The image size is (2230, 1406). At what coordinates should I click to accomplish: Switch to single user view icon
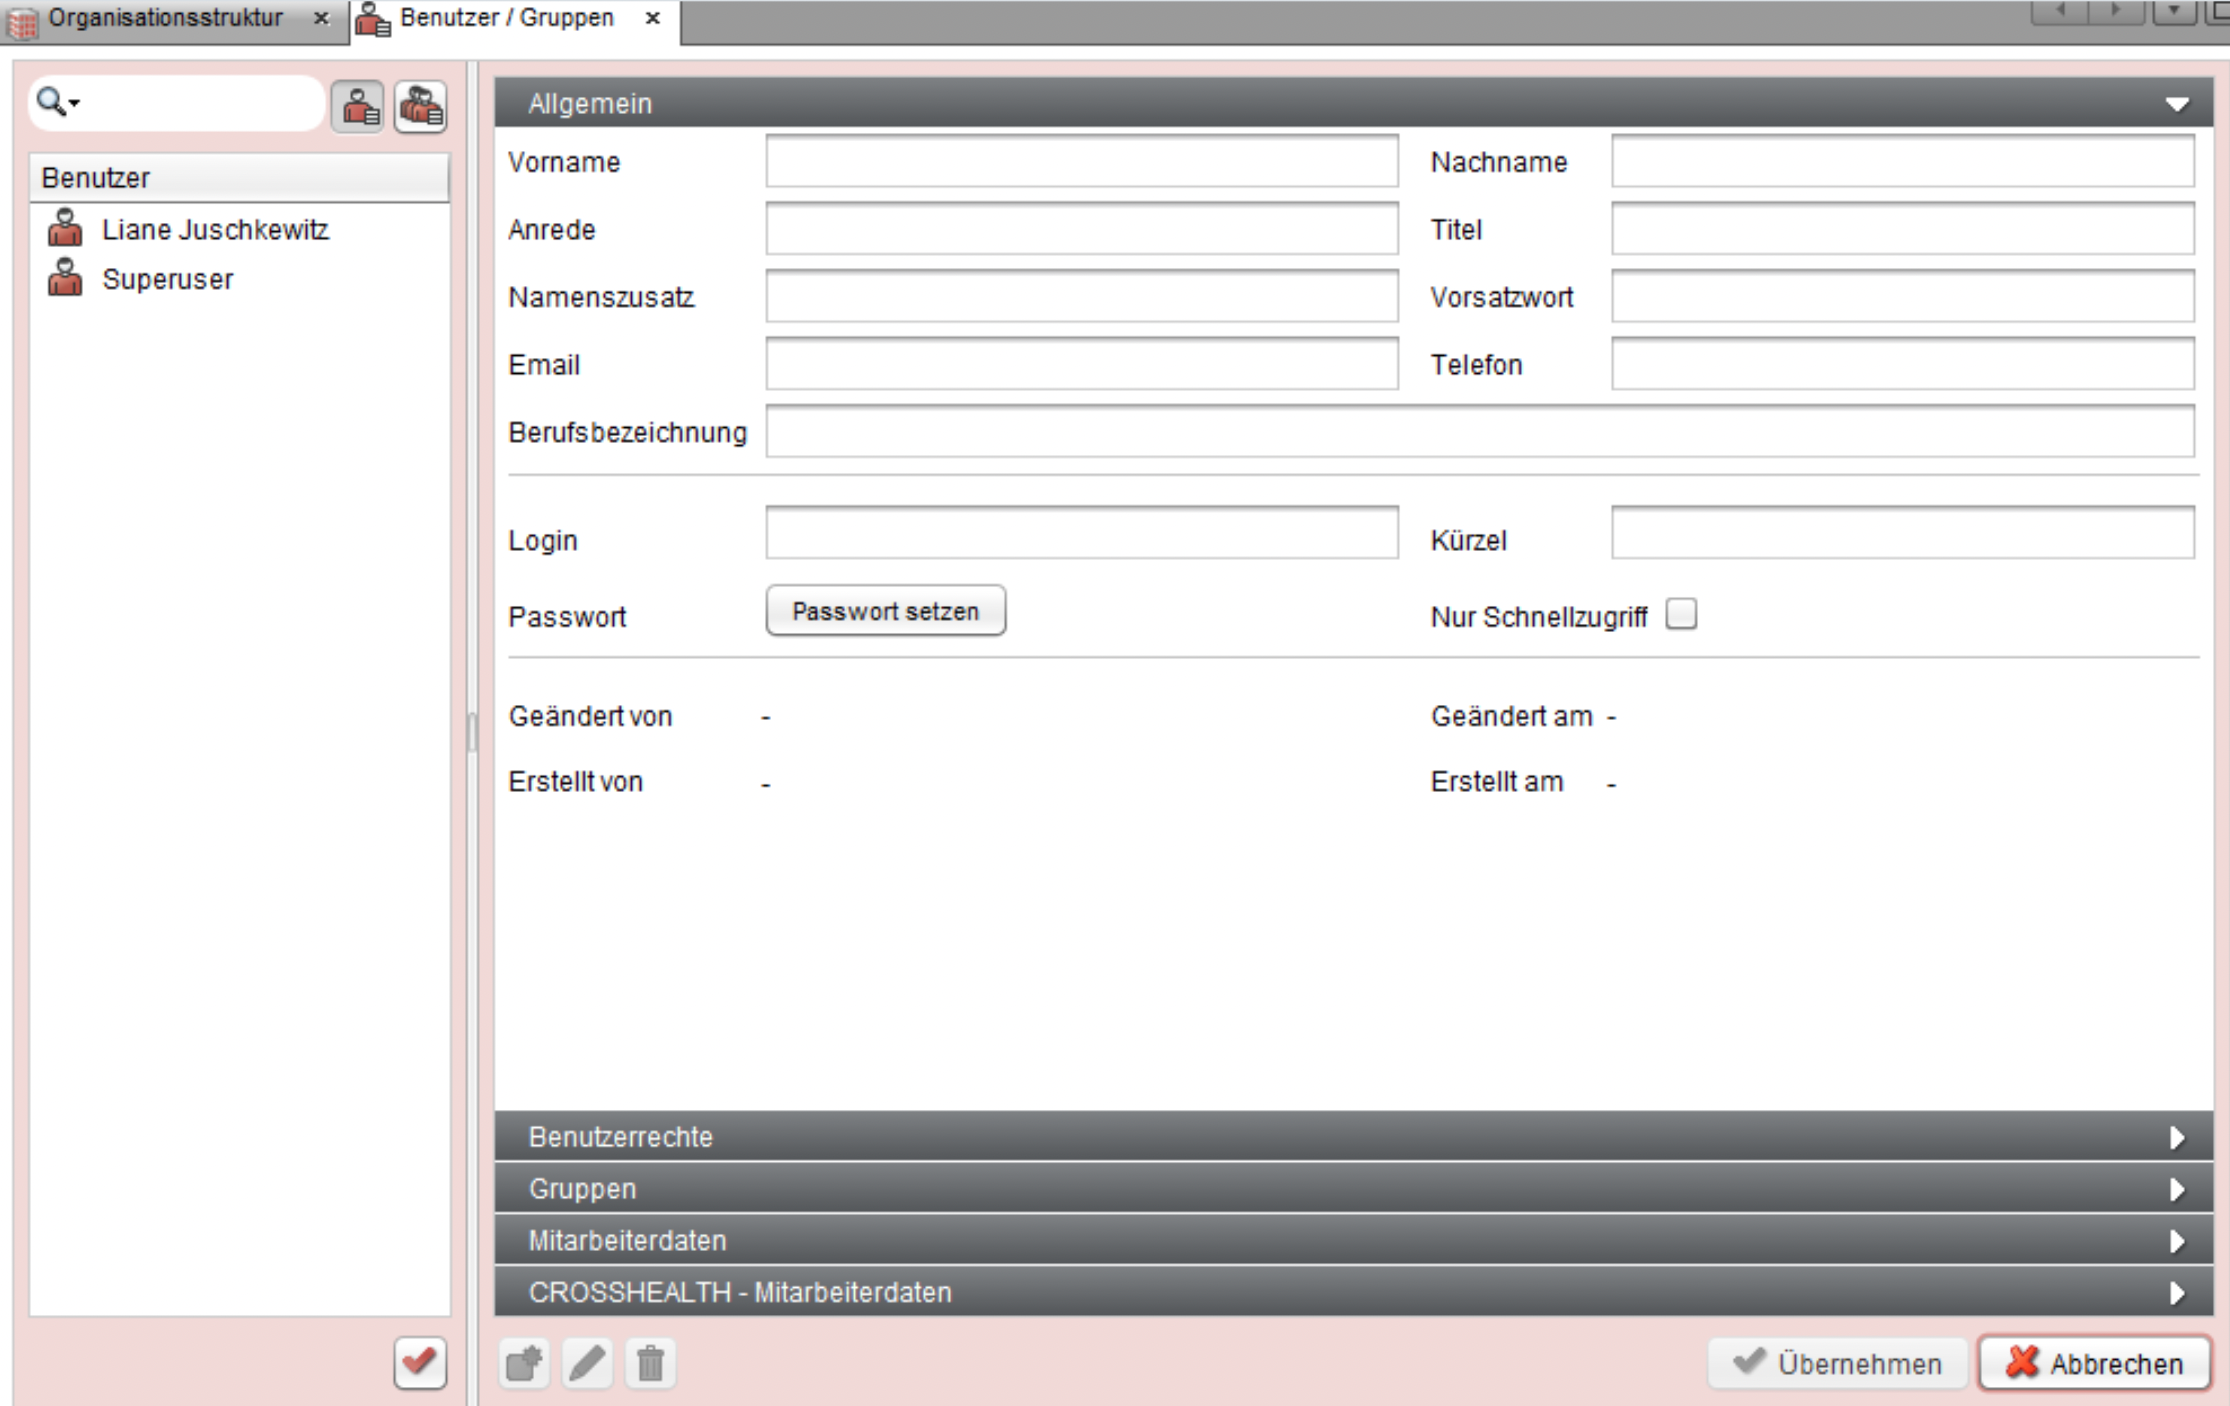click(359, 106)
